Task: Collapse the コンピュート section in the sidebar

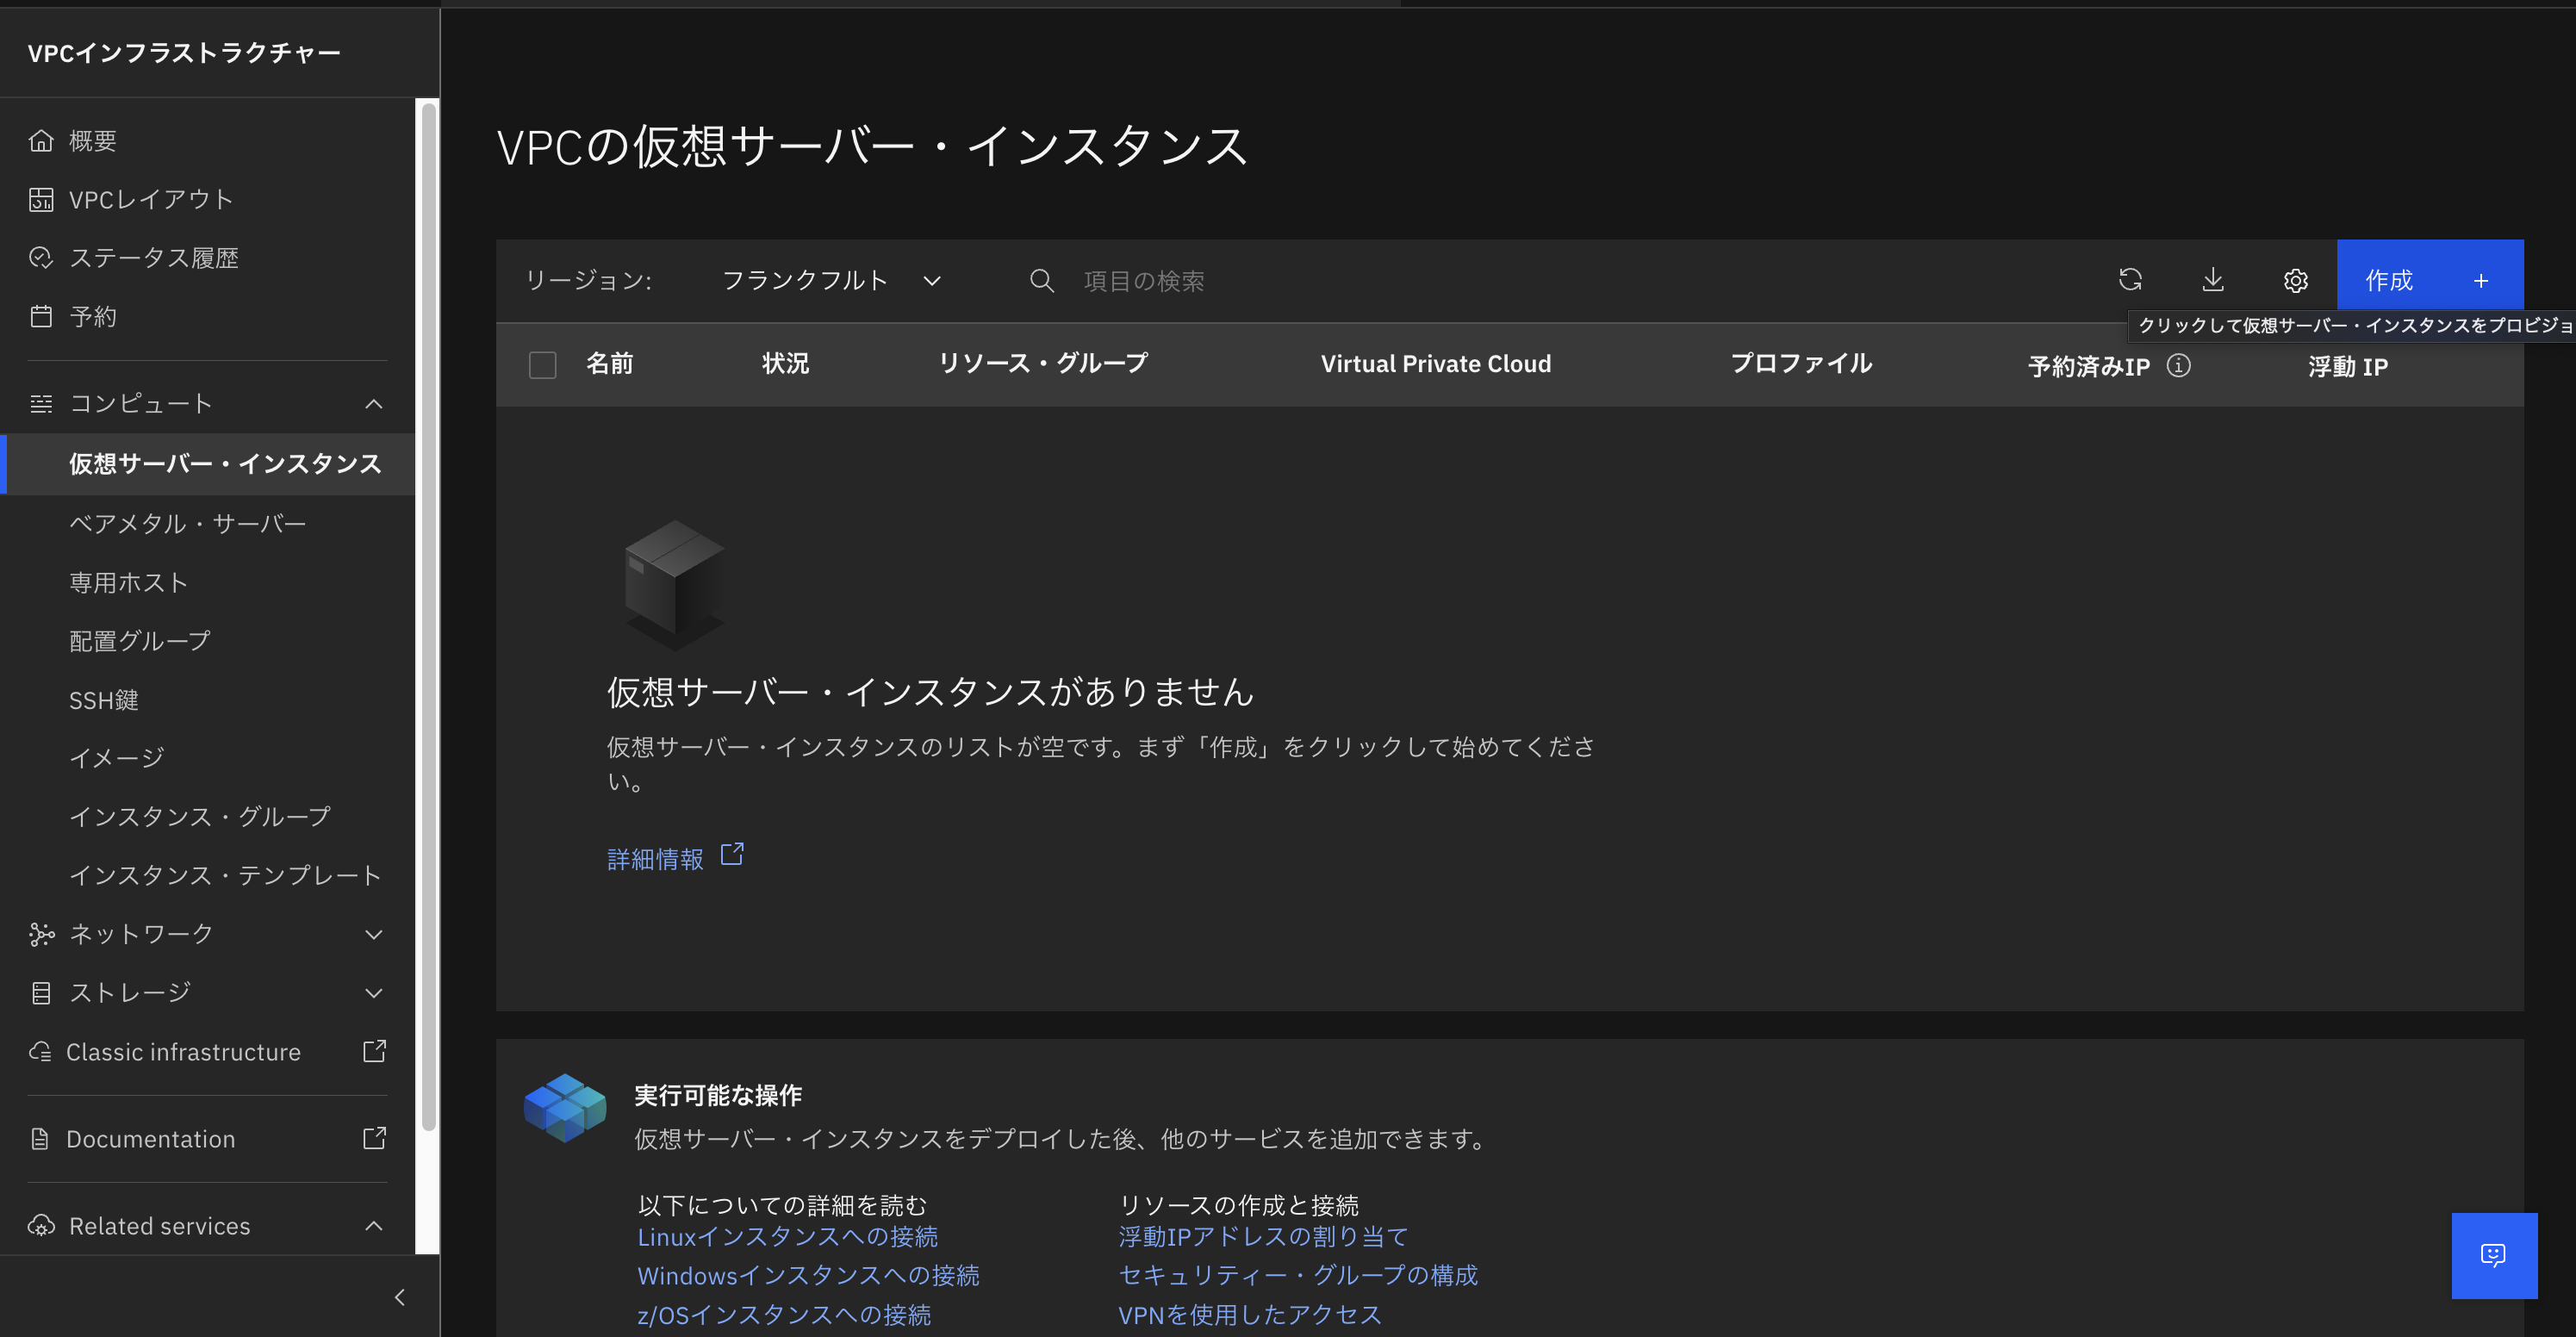Action: point(374,404)
